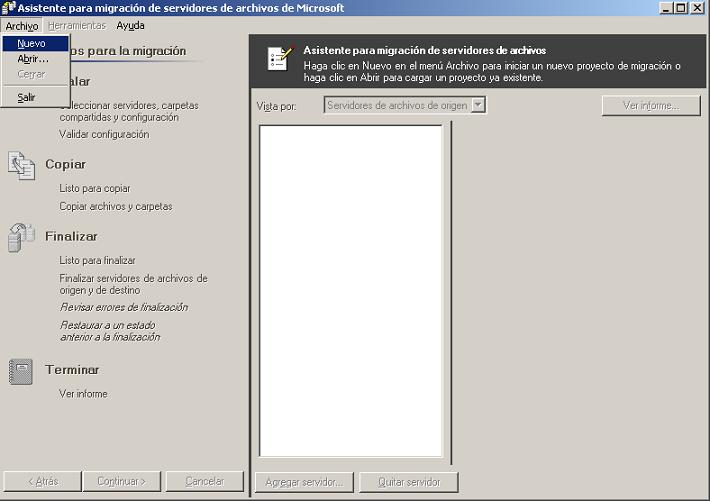This screenshot has height=501, width=710.
Task: Choose Cerrar from the Archivo menu
Action: point(35,74)
